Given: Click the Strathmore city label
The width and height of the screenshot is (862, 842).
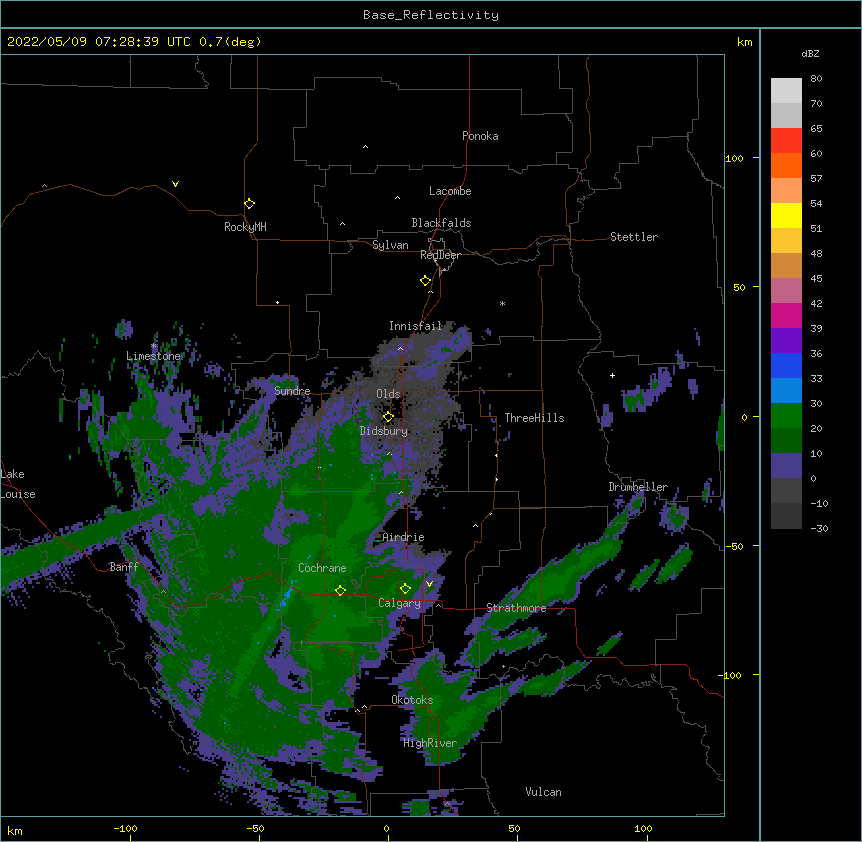Looking at the screenshot, I should pyautogui.click(x=516, y=608).
